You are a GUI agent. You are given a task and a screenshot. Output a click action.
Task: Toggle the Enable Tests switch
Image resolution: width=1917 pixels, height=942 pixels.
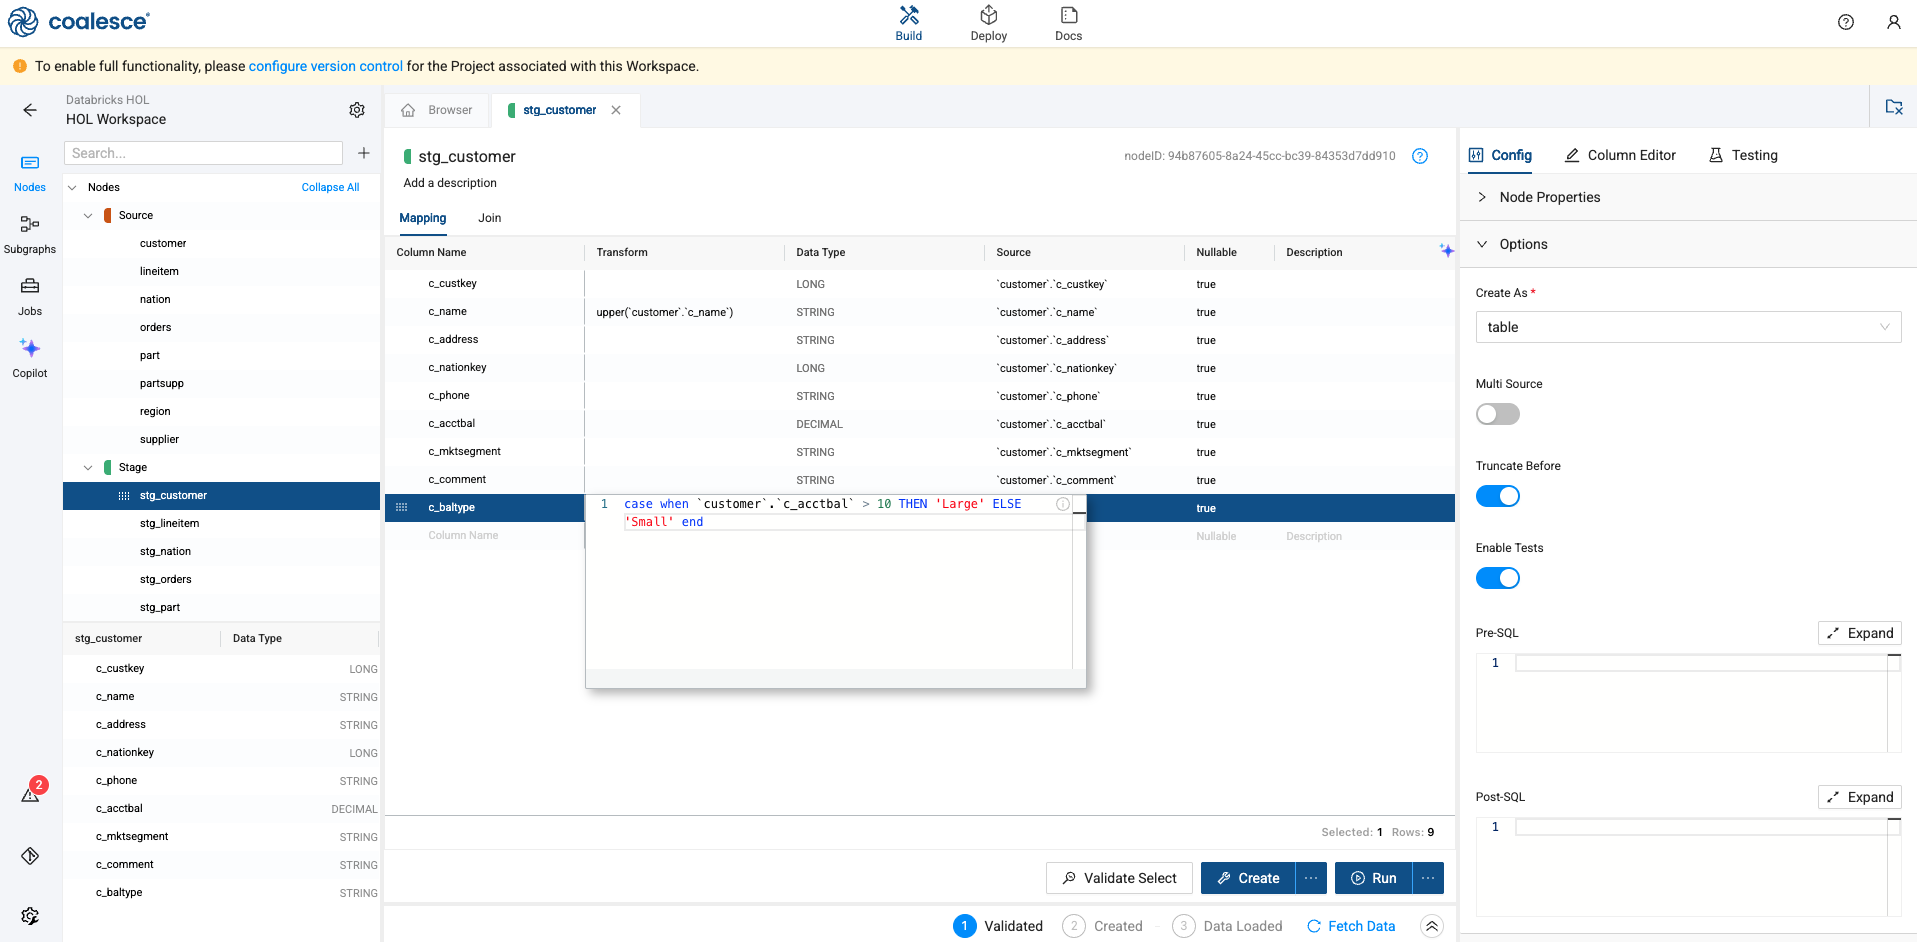(x=1497, y=578)
